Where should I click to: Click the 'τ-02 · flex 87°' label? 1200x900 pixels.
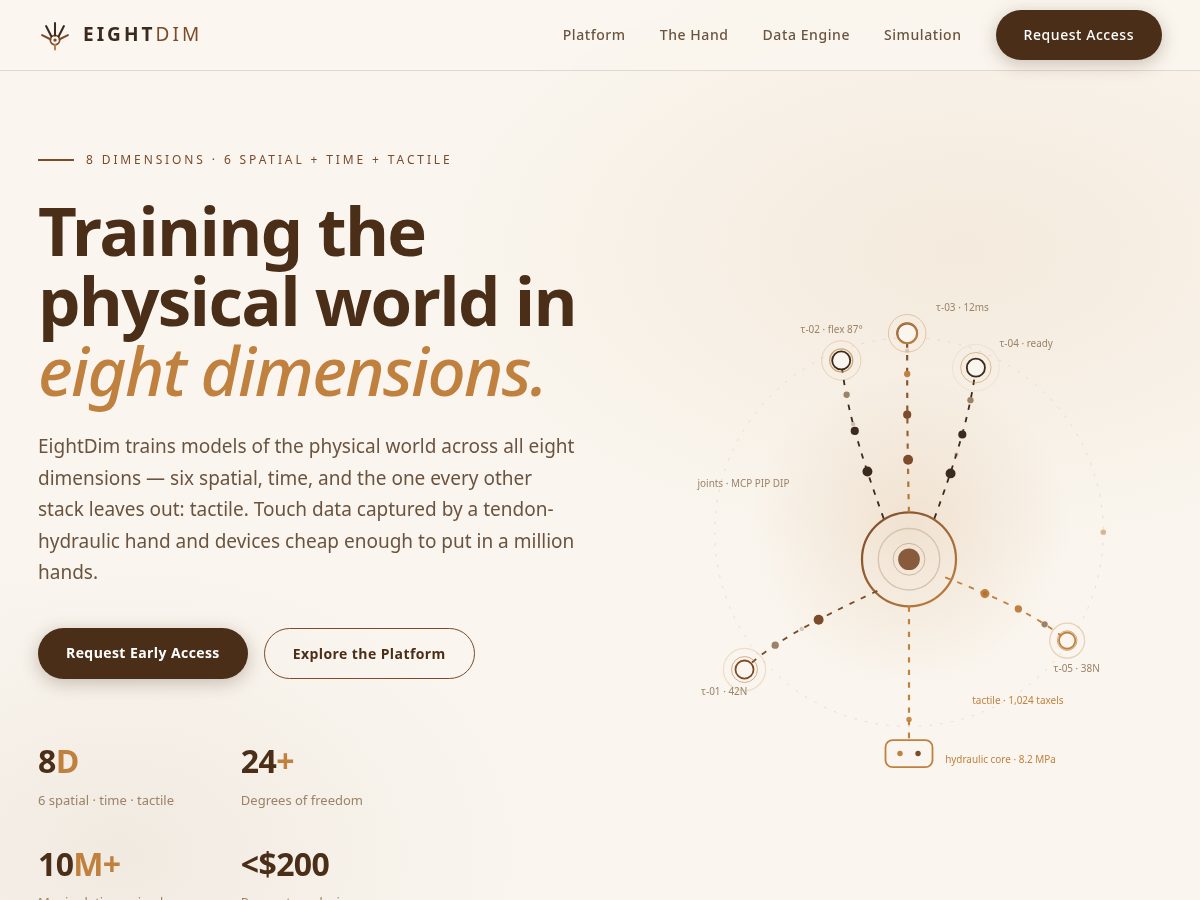[831, 329]
